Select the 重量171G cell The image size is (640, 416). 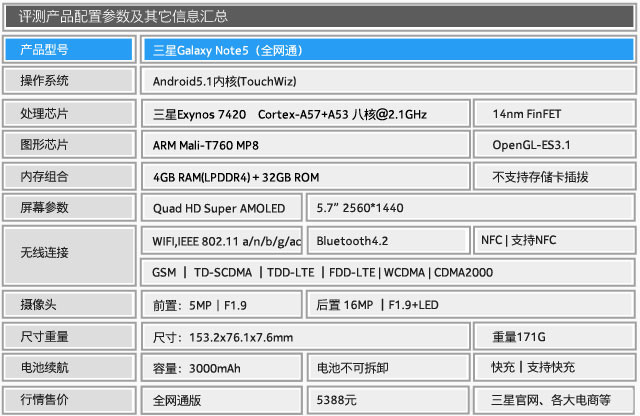point(553,337)
